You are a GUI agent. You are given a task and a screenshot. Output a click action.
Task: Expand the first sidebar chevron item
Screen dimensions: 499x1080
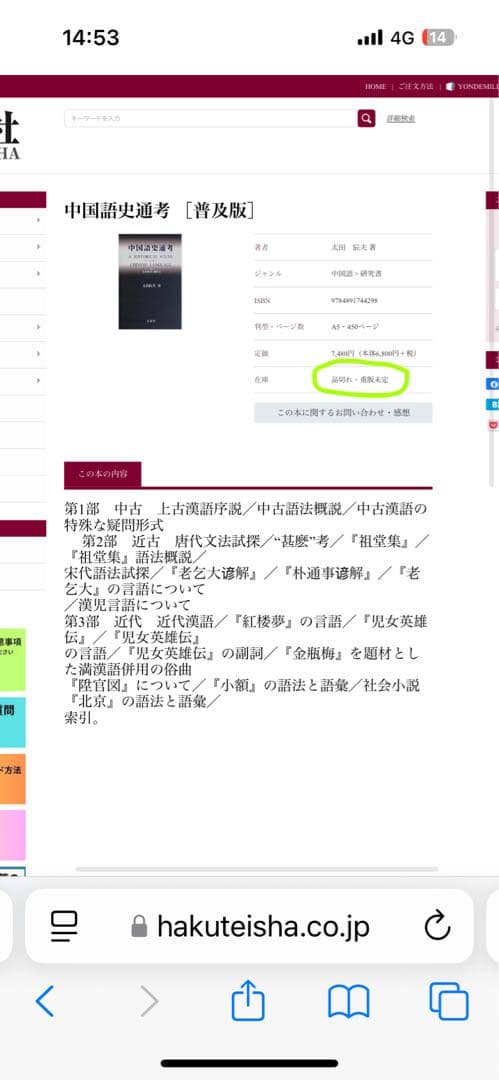(x=39, y=220)
